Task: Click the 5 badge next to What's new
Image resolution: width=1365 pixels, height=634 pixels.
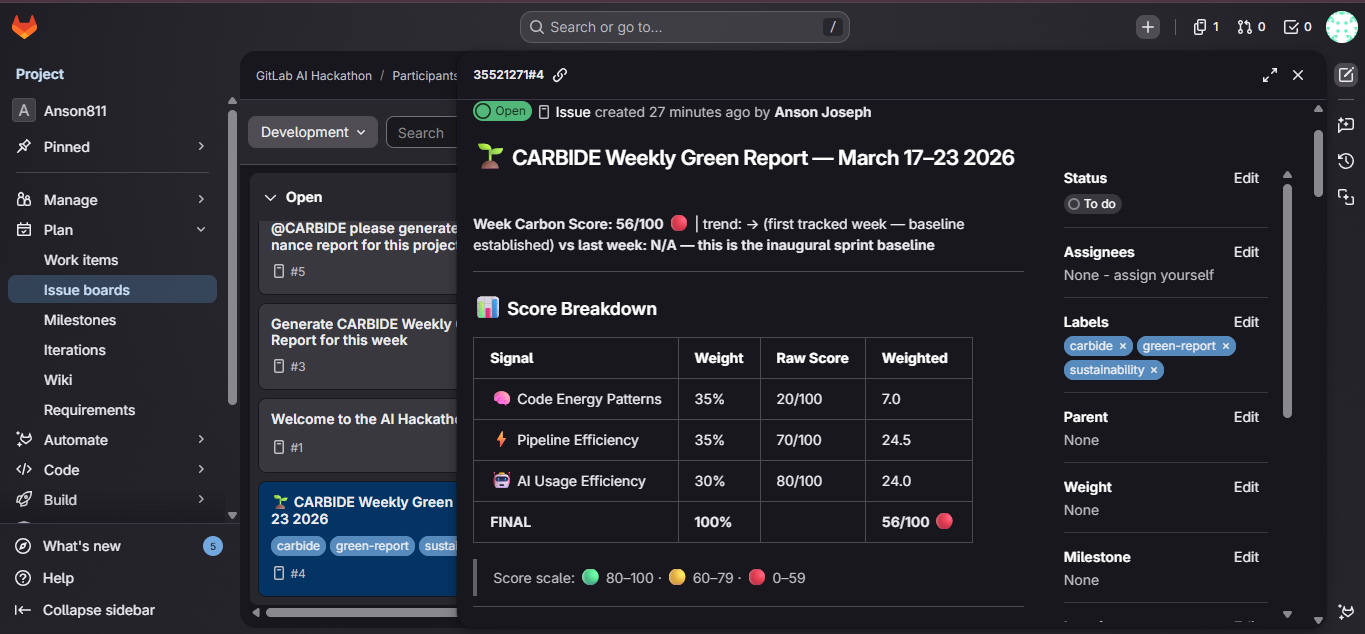Action: [212, 546]
